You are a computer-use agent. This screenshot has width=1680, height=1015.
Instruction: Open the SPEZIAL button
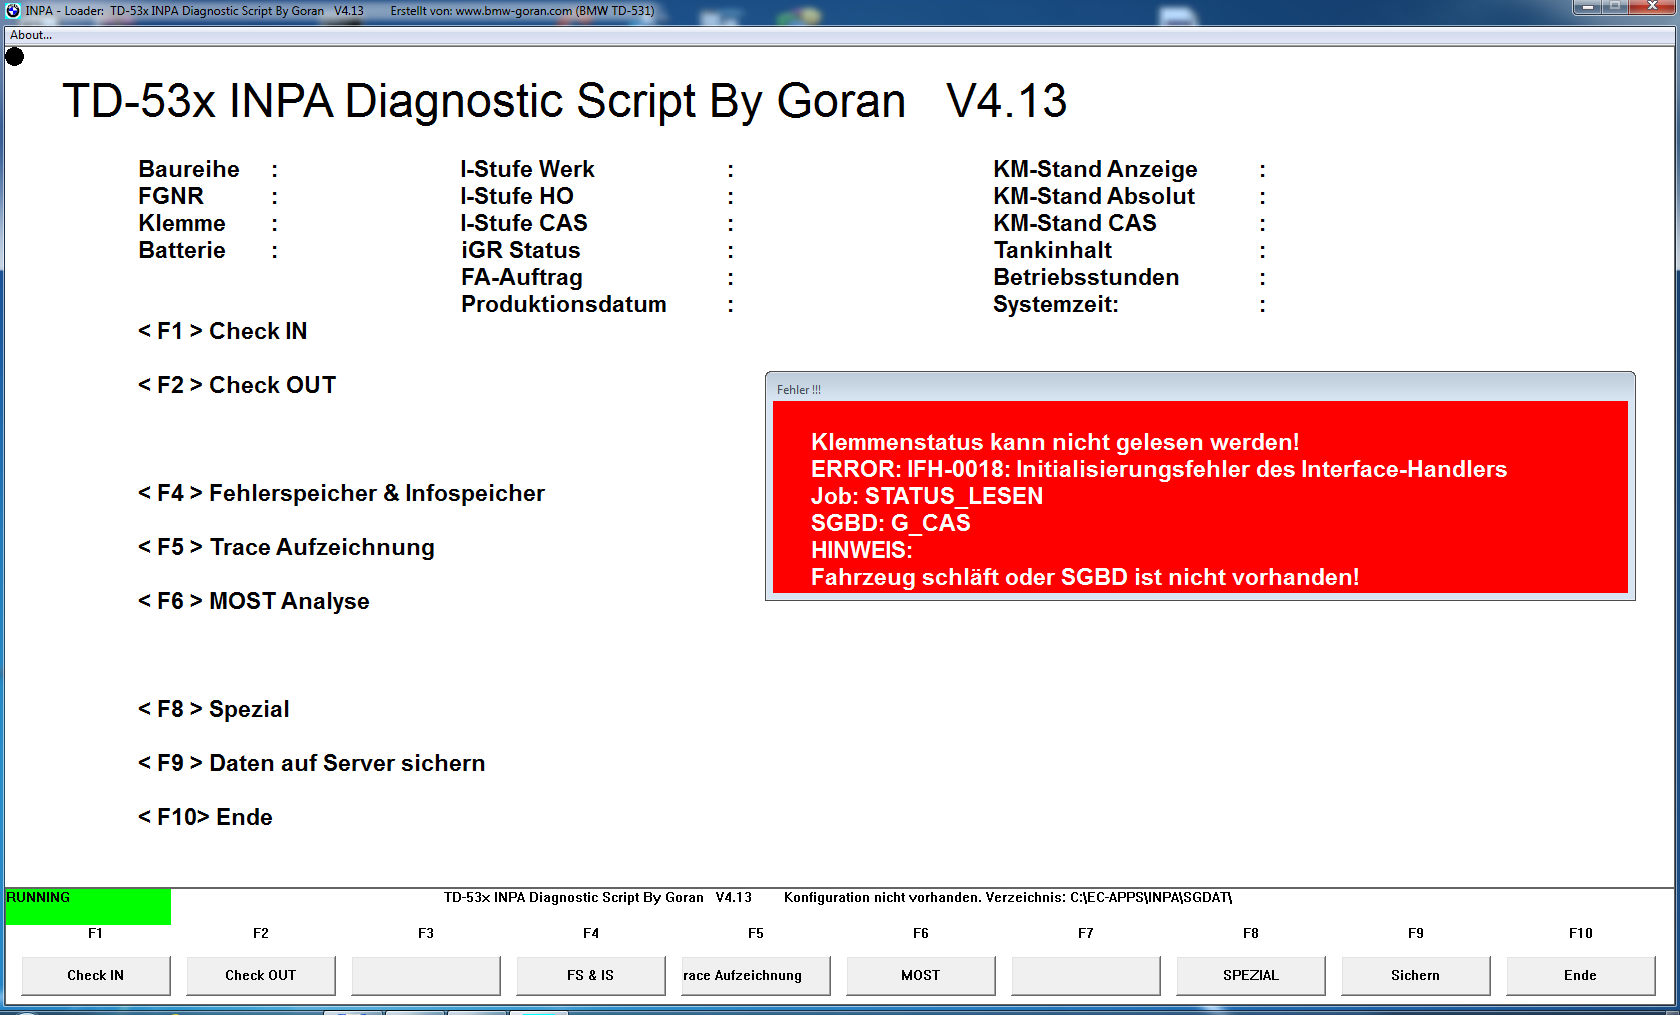coord(1251,975)
